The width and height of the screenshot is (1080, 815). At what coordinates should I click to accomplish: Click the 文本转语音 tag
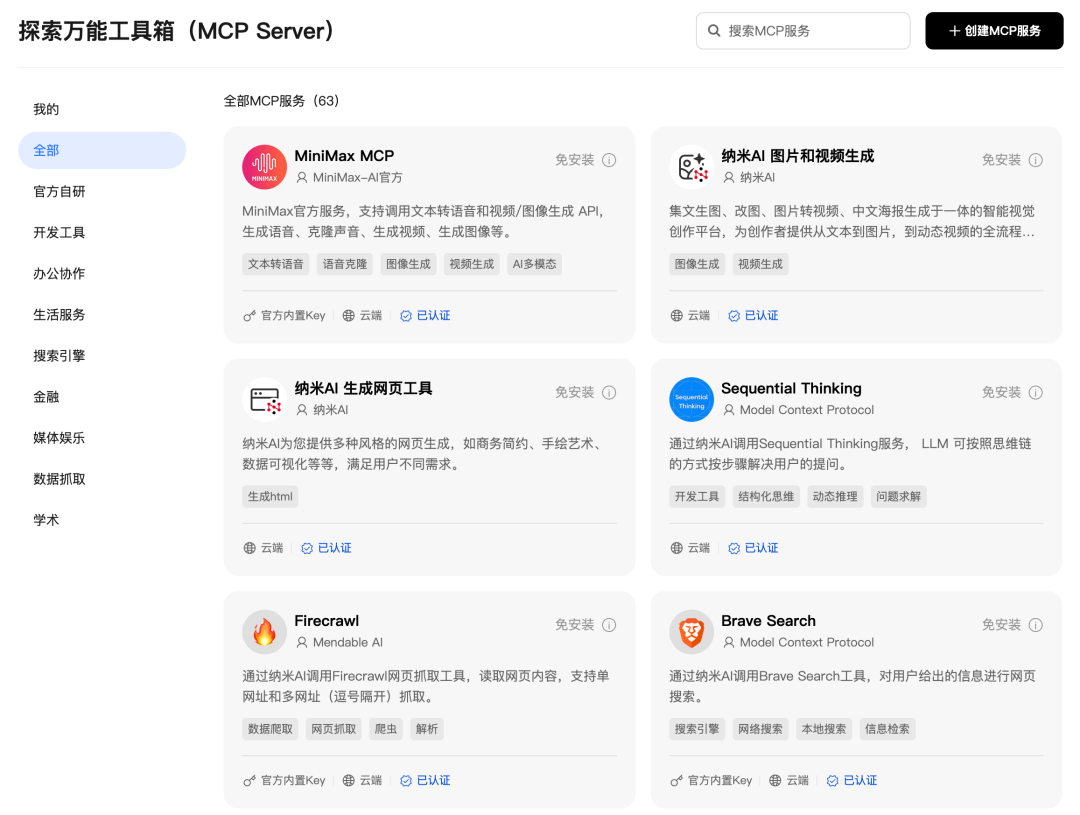tap(276, 264)
